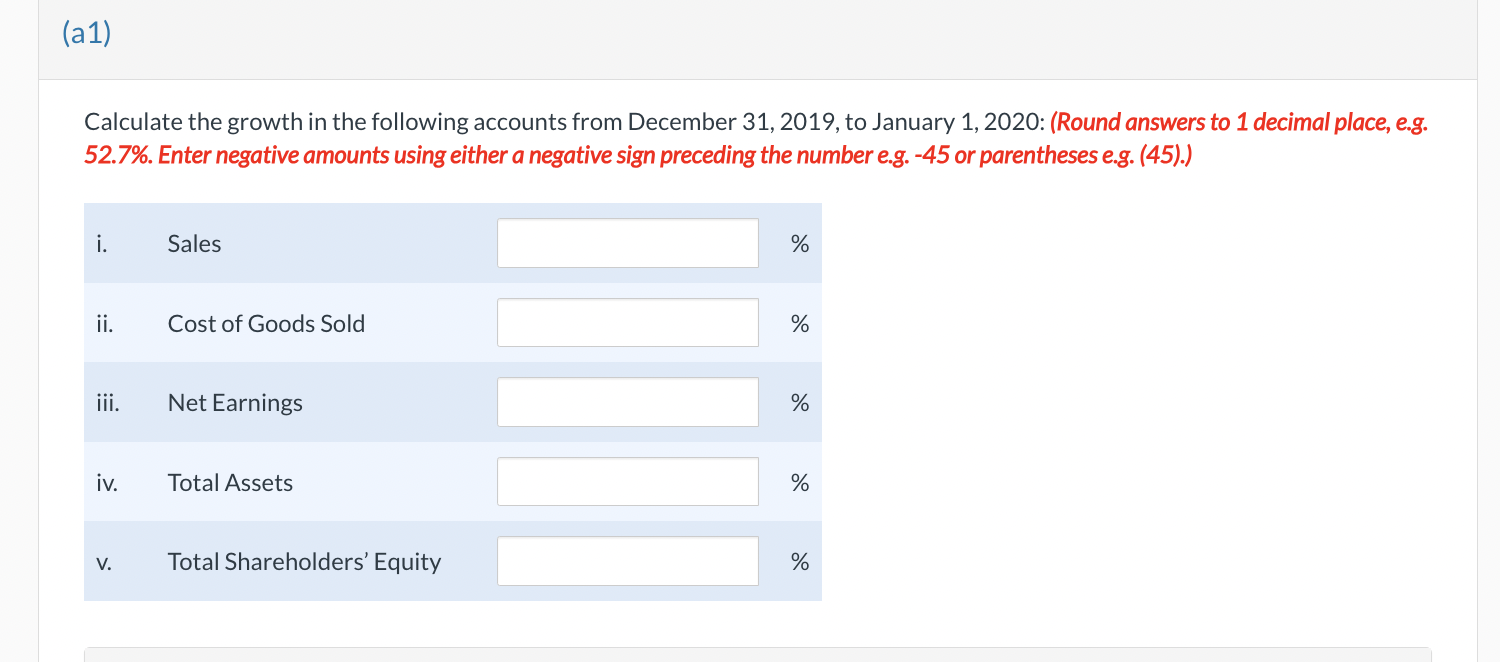
Task: Click the percent sign beside Total Shareholders' Equity
Action: point(799,562)
